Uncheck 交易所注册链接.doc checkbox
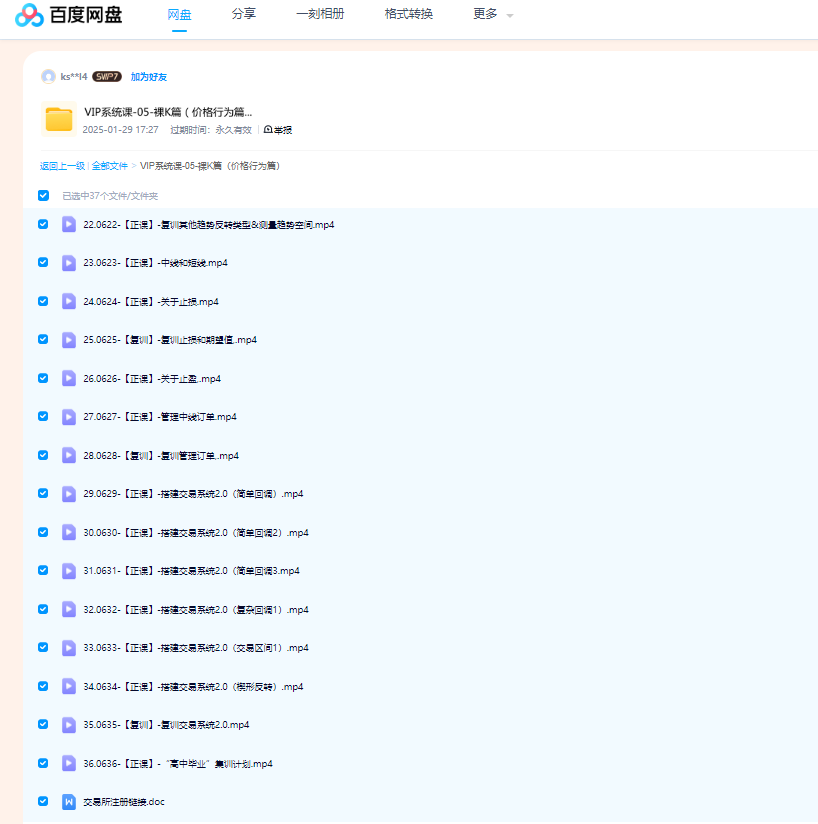 (x=43, y=801)
